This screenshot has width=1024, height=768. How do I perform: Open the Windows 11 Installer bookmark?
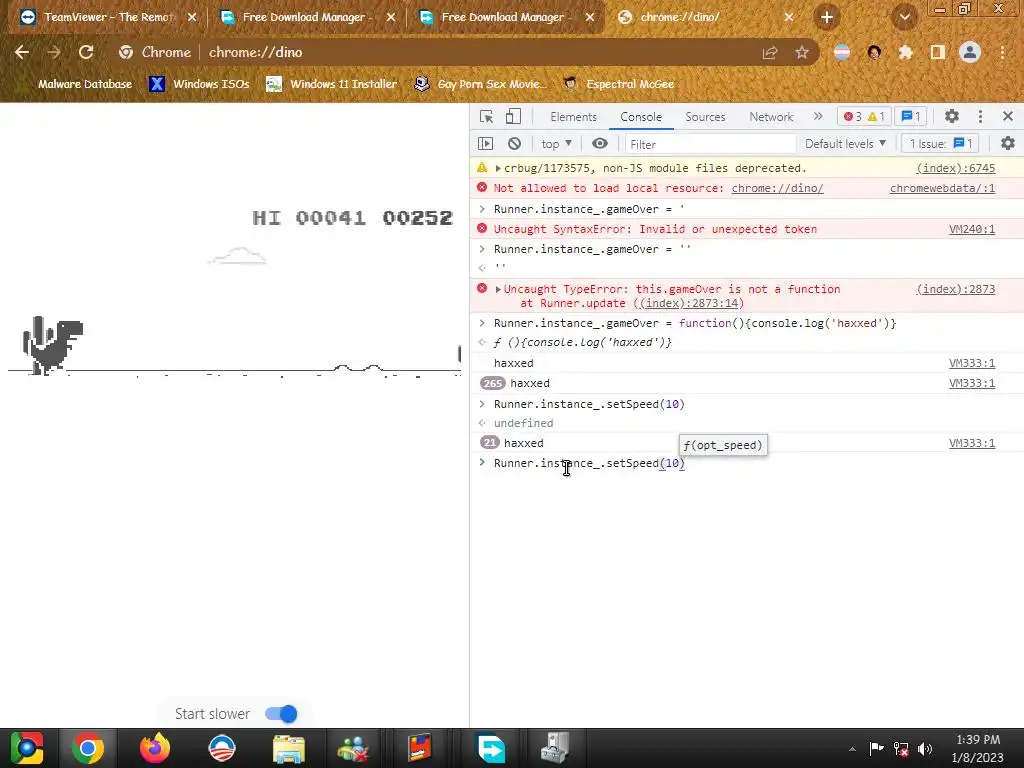click(x=332, y=84)
